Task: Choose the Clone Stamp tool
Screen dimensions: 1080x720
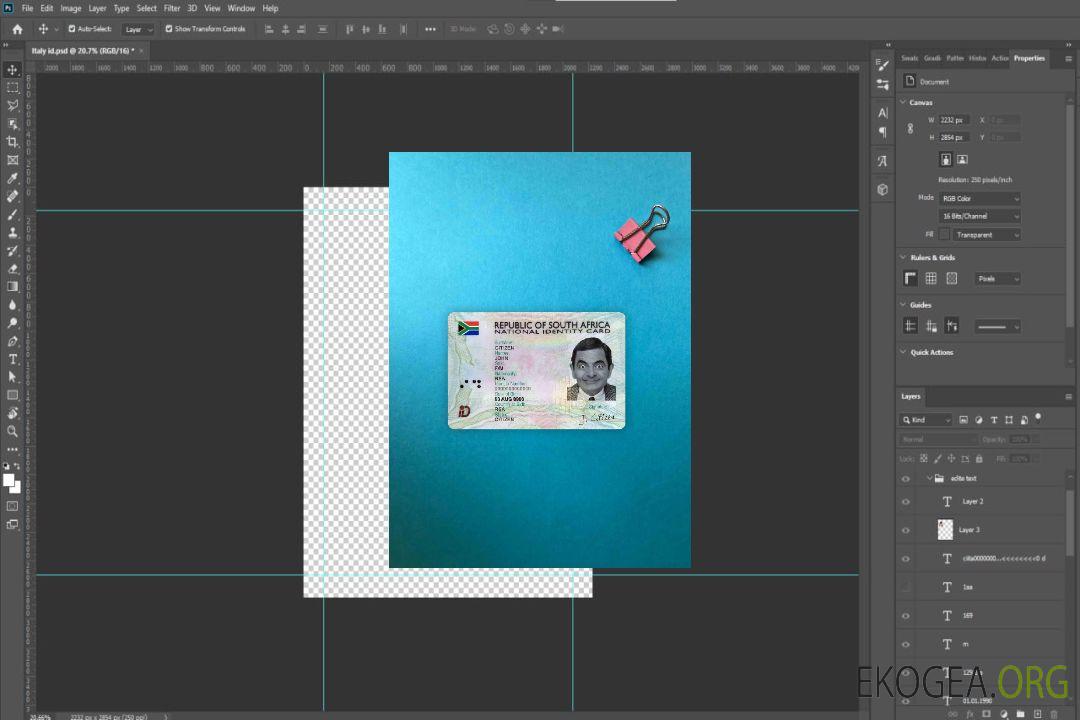Action: [13, 232]
